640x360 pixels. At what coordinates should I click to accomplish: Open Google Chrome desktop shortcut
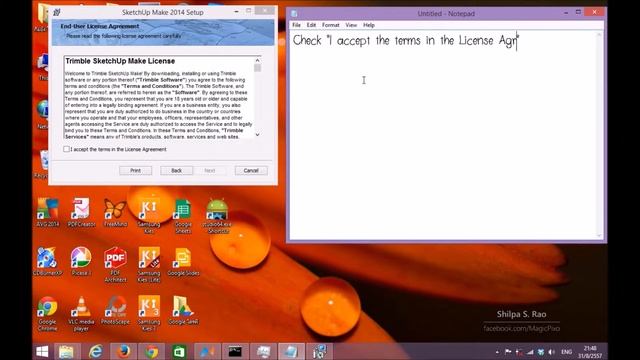47,313
